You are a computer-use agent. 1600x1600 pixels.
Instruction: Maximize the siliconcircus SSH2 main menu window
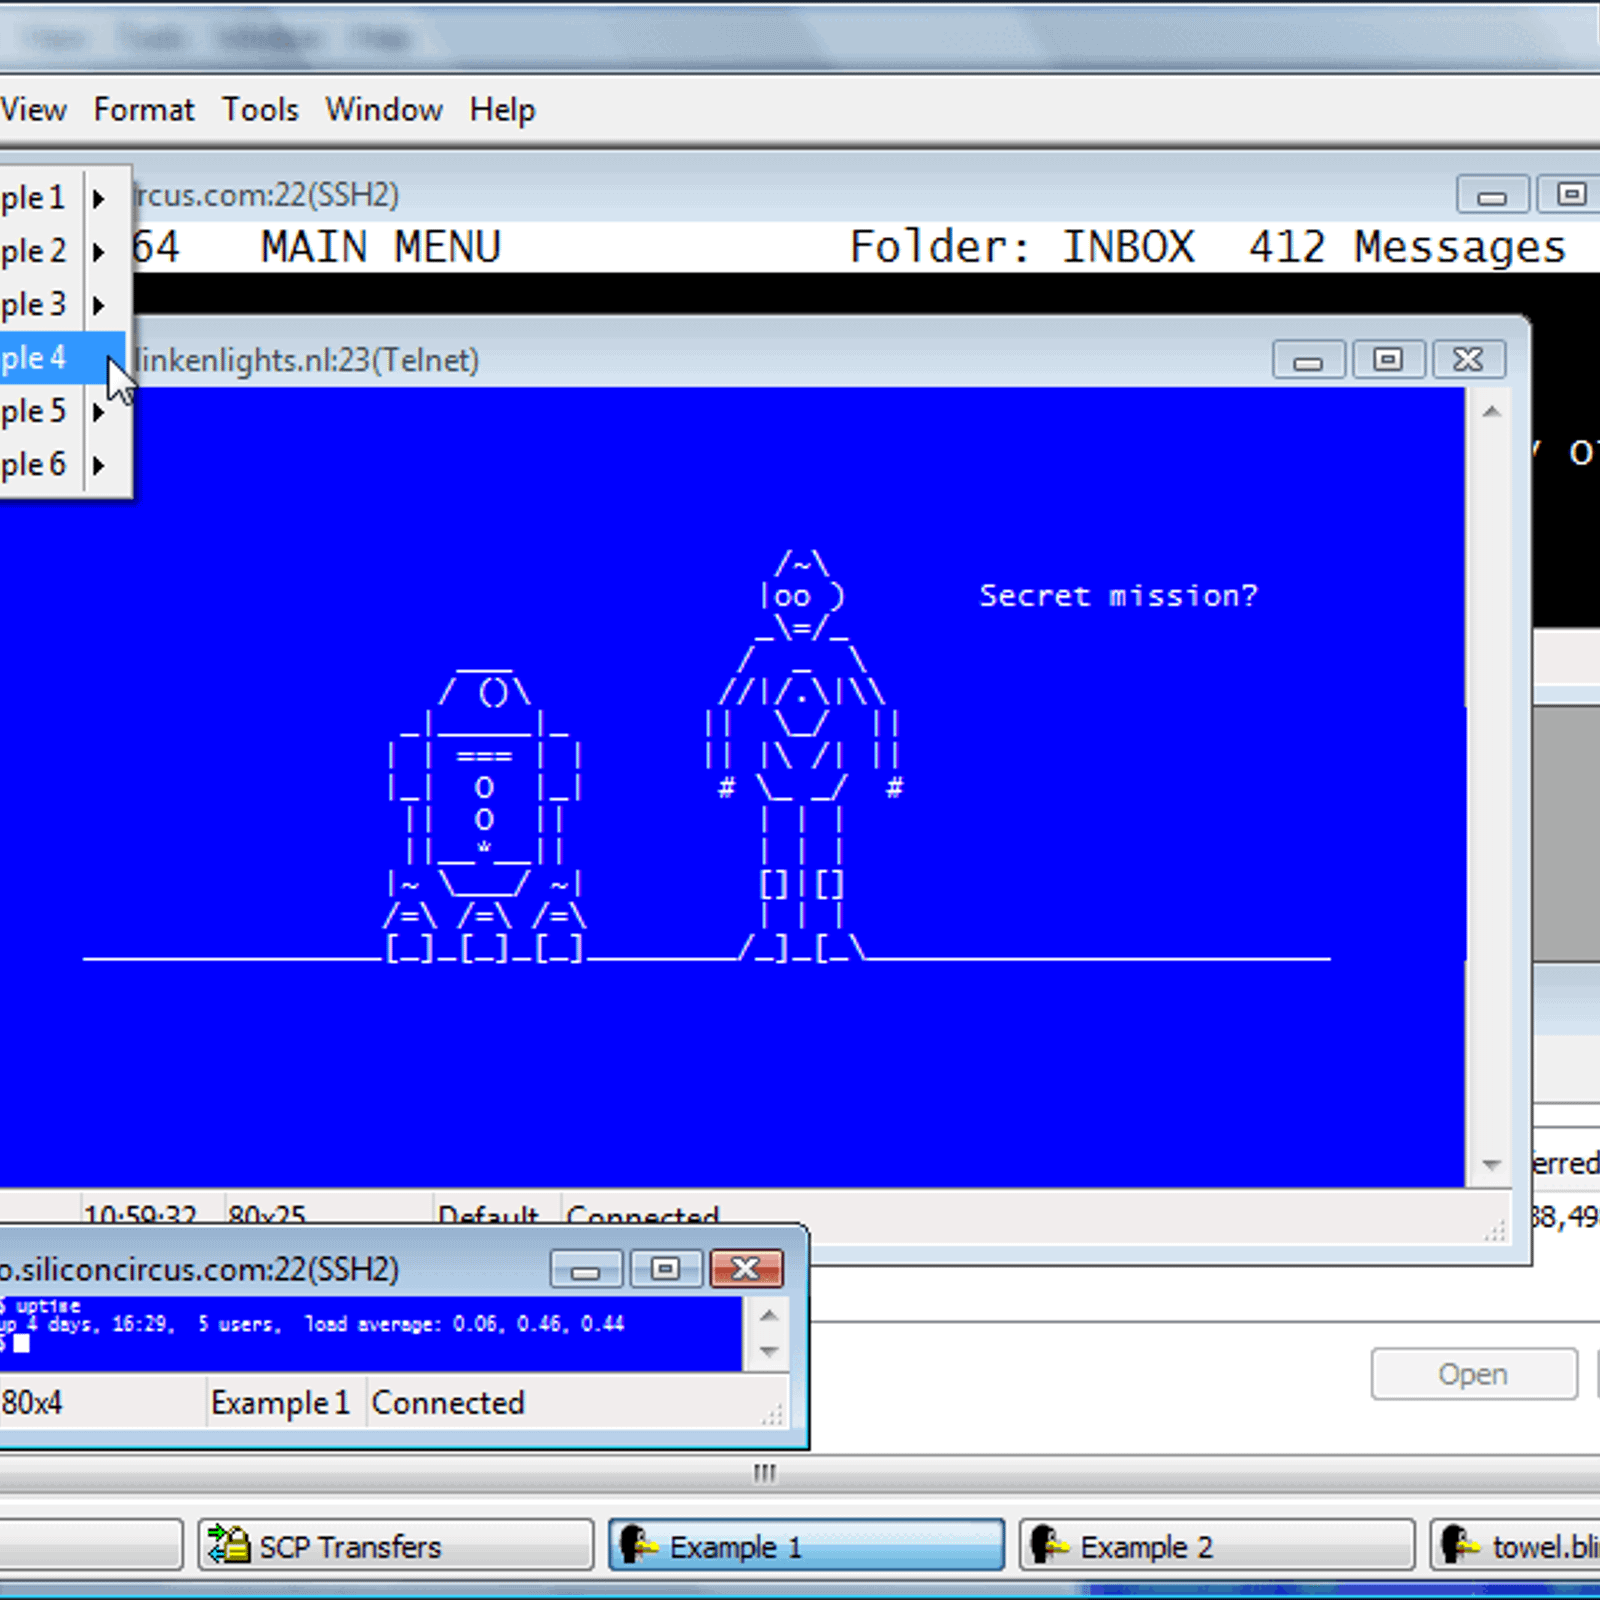tap(1570, 194)
